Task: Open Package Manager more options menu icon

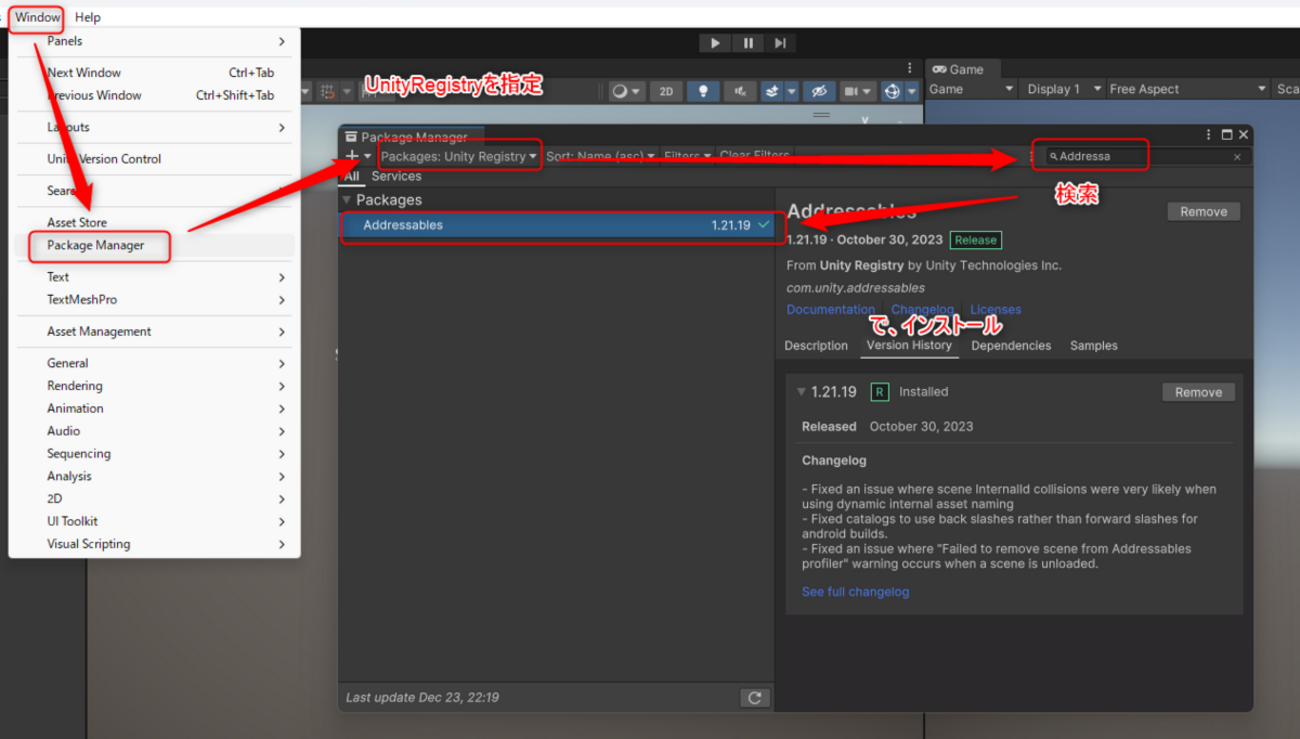Action: 1208,134
